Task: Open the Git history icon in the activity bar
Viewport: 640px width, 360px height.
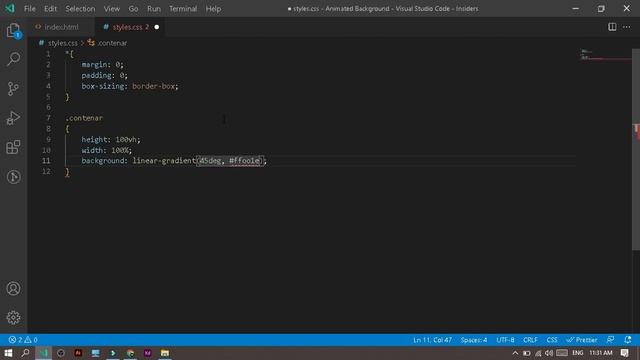Action: point(13,177)
